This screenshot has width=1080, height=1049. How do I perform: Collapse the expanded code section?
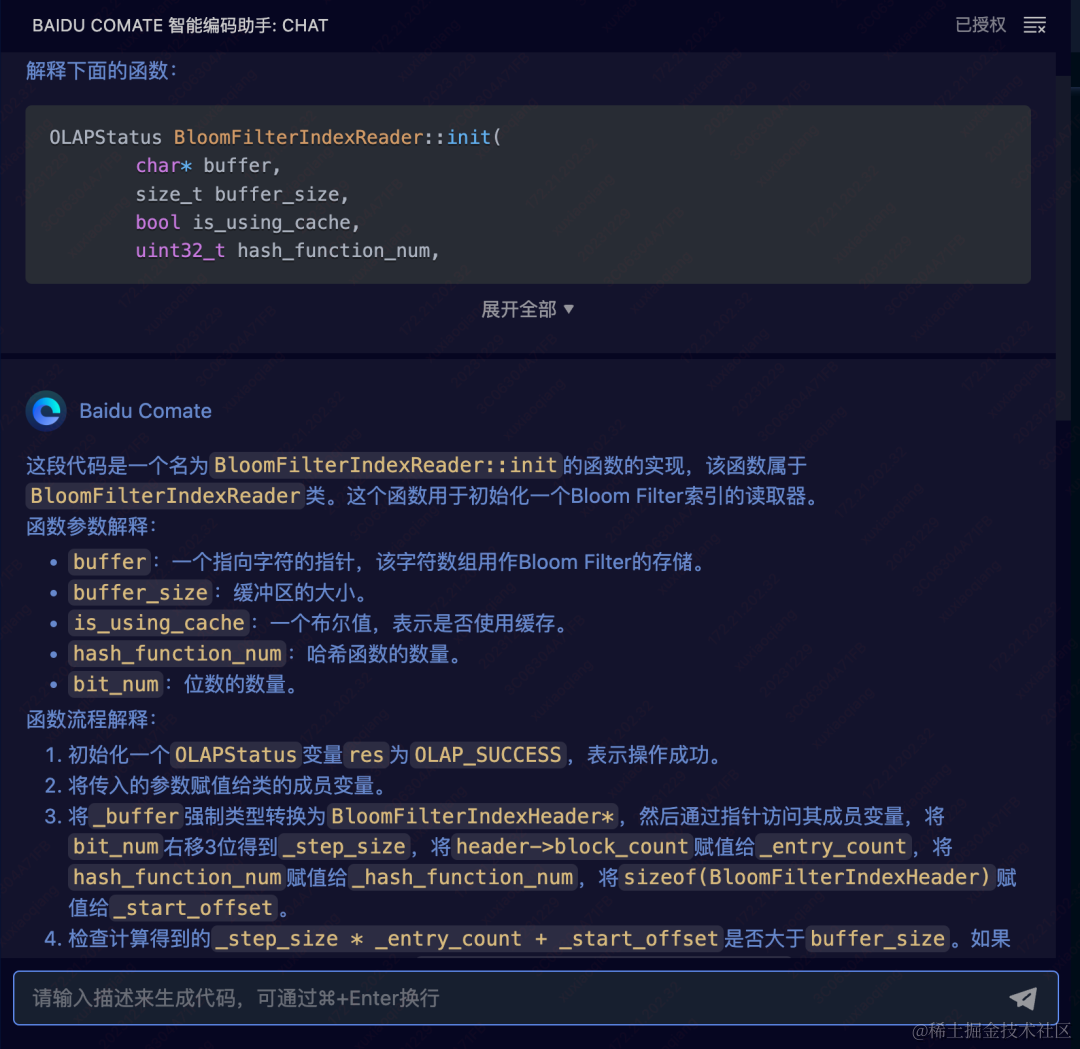coord(528,309)
